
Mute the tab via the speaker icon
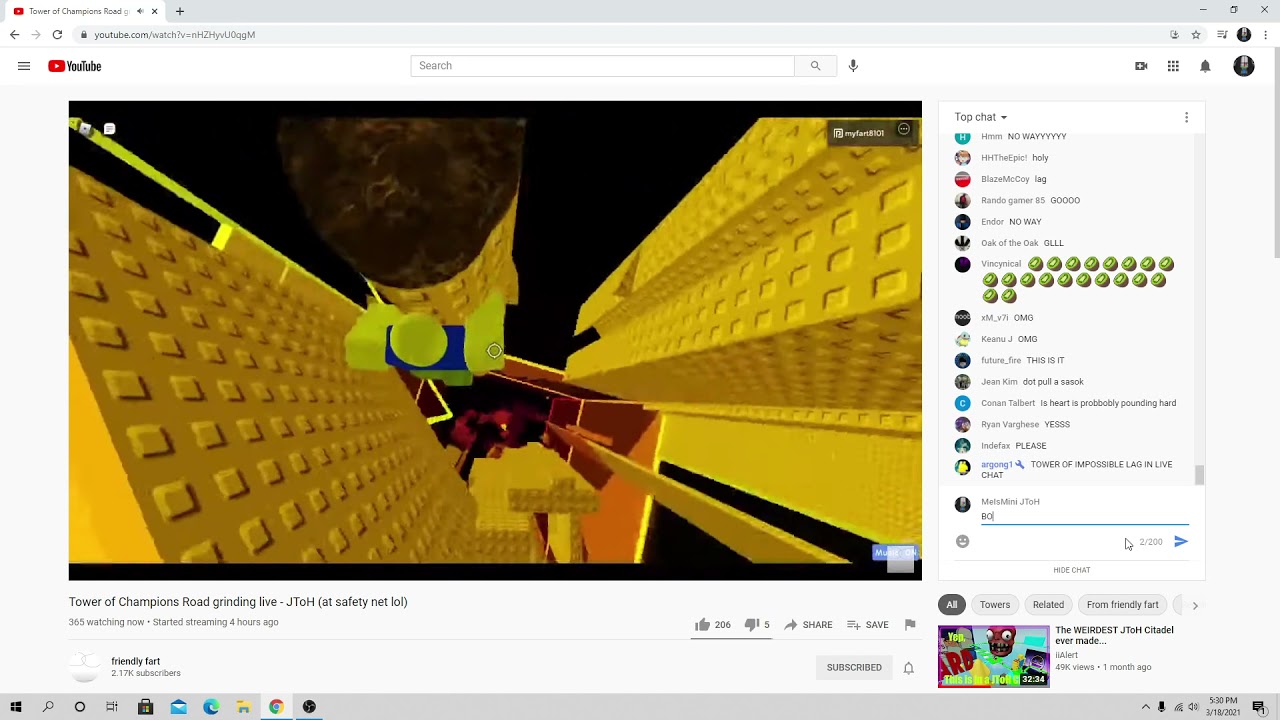pyautogui.click(x=140, y=11)
